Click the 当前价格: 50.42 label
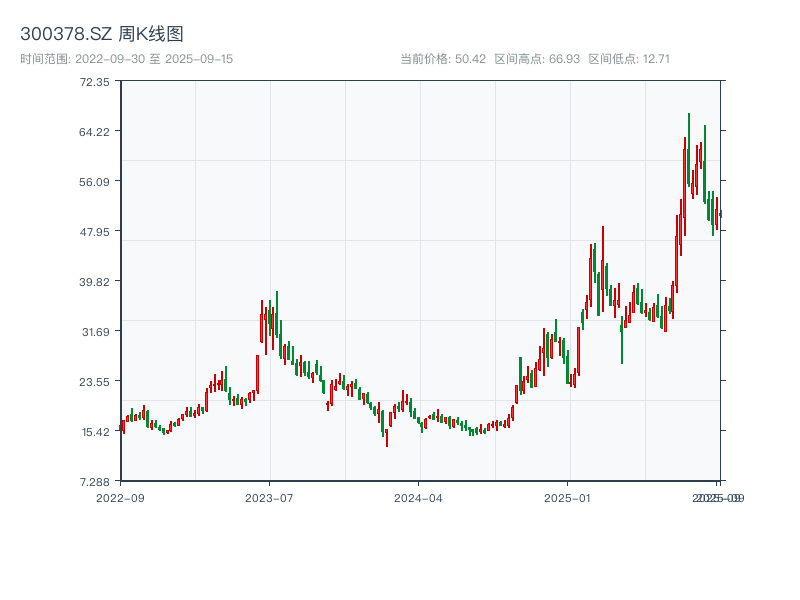Viewport: 800px width, 600px height. pos(443,59)
